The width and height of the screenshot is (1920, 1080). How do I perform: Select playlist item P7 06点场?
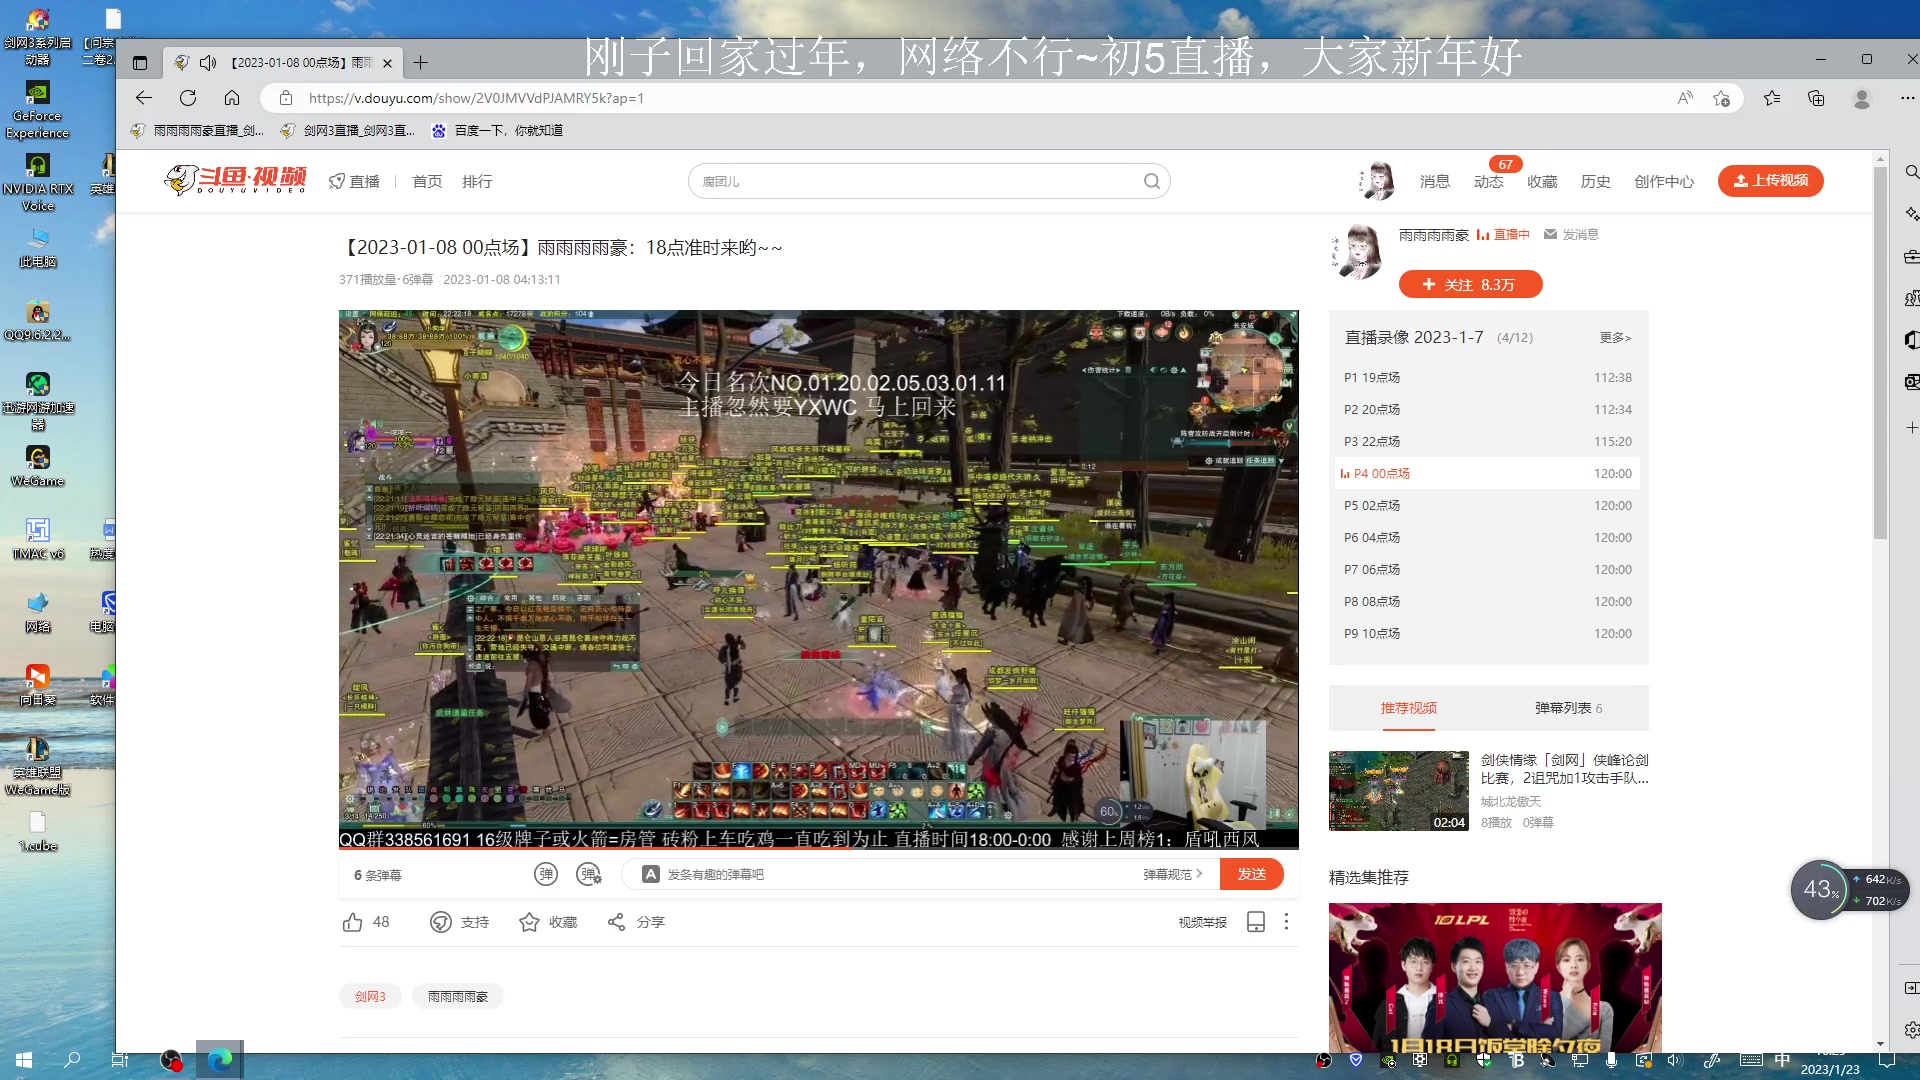point(1488,569)
